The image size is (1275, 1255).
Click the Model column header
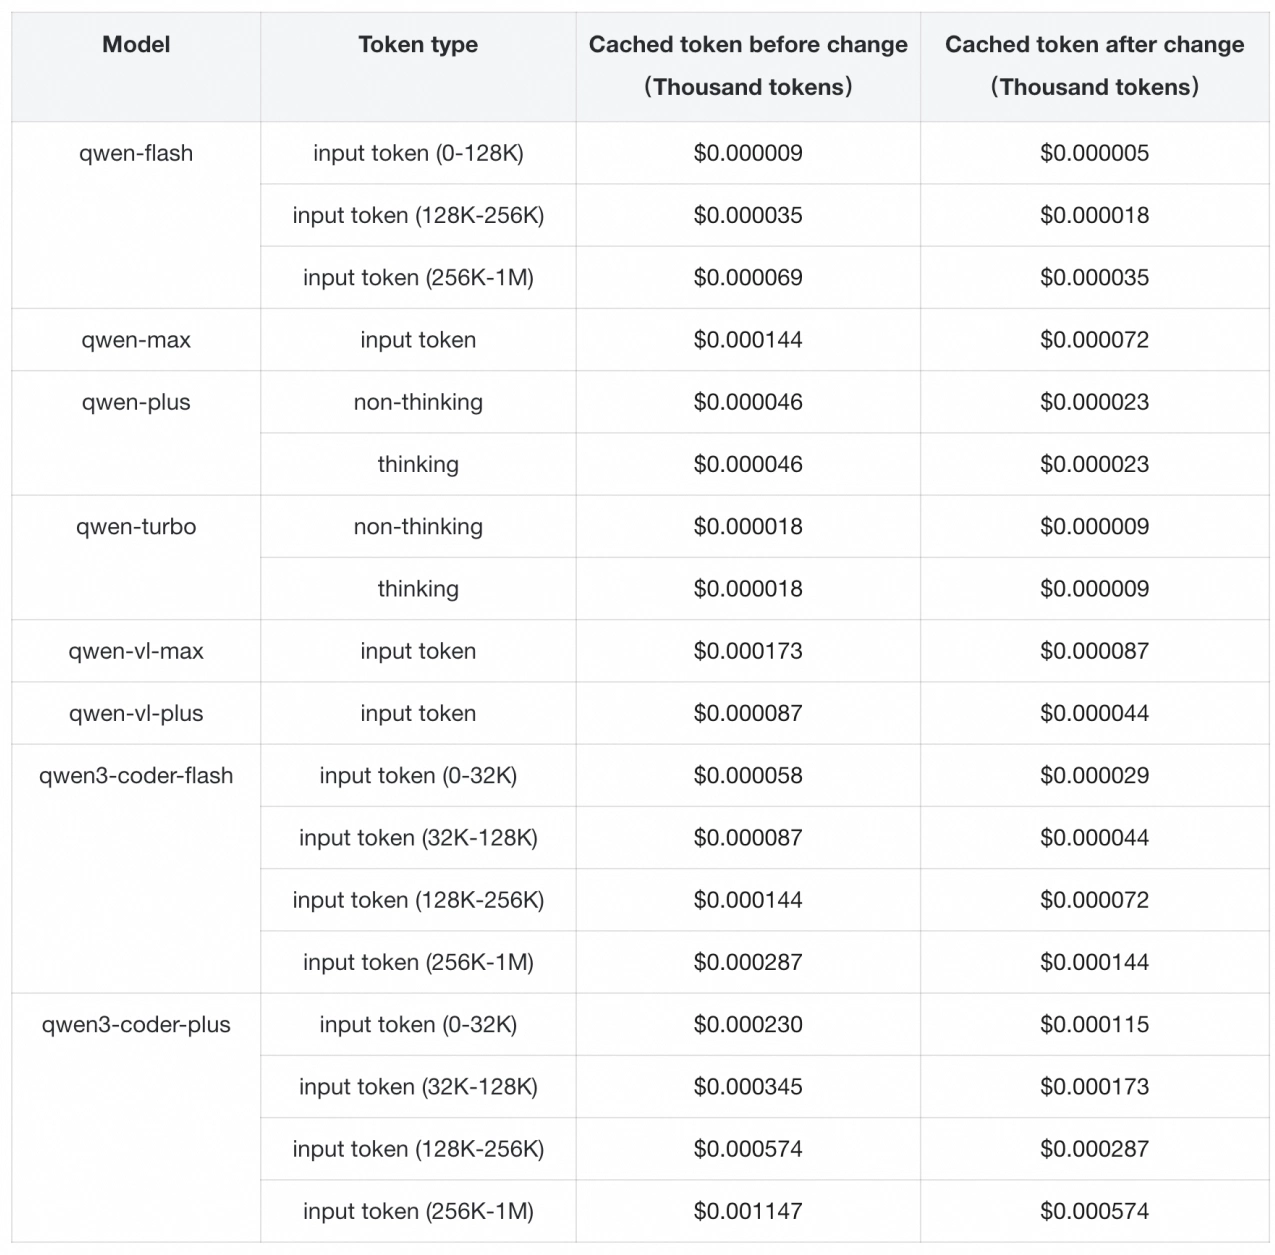pos(136,45)
